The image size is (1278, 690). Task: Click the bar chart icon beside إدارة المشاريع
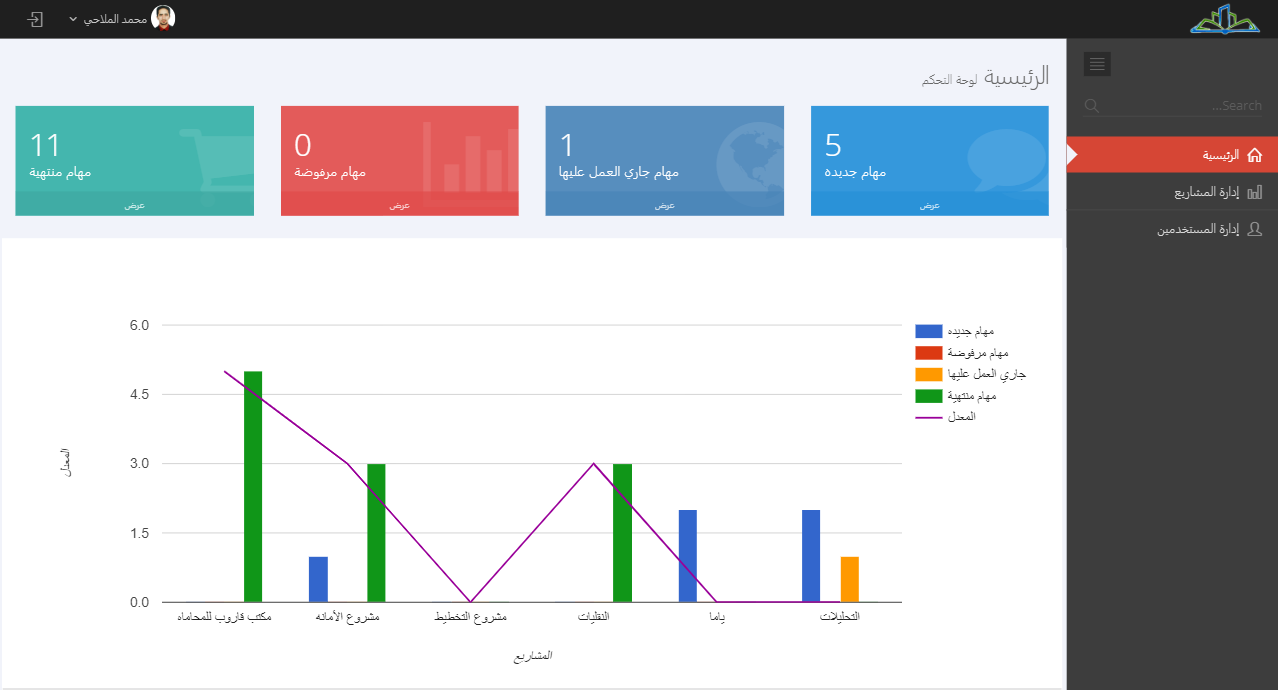(1255, 192)
